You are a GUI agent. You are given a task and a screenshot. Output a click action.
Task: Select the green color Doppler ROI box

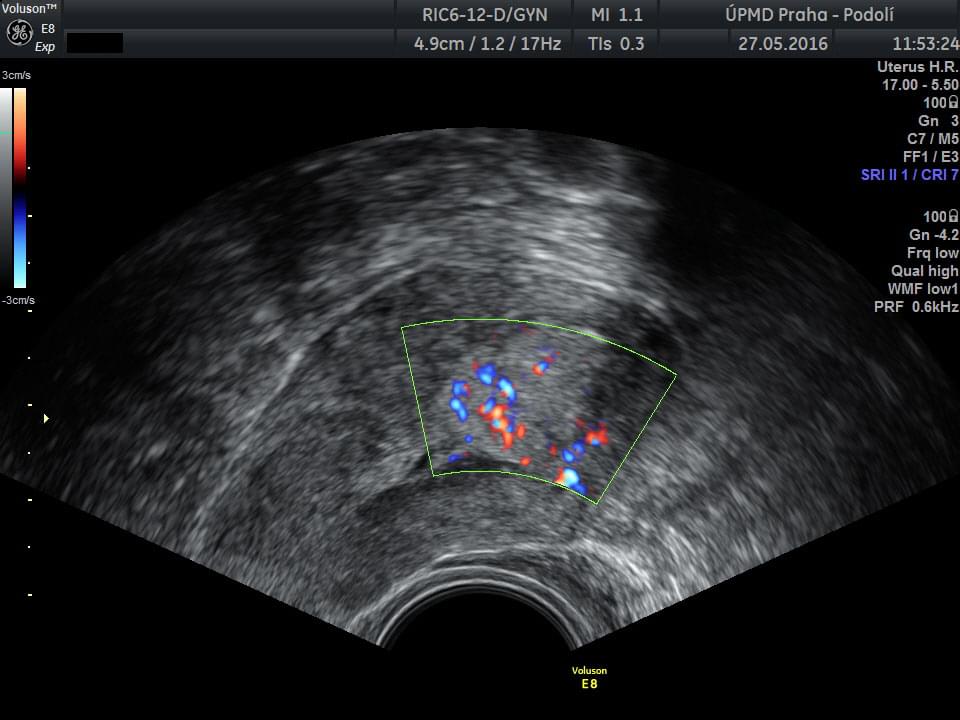(539, 411)
